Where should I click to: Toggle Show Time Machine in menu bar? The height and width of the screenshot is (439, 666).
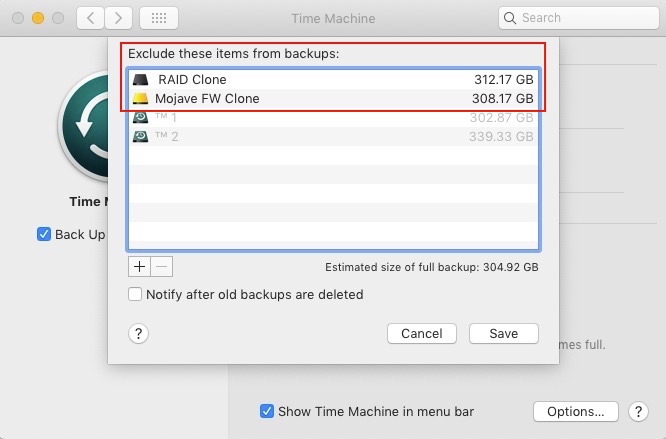267,411
